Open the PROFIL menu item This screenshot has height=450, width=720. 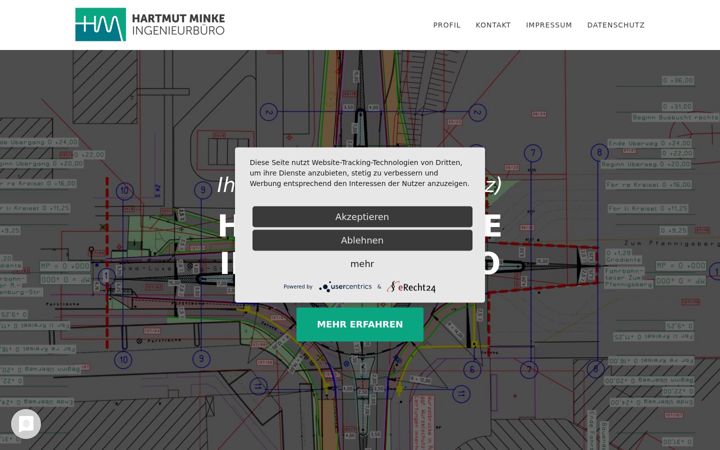tap(447, 25)
